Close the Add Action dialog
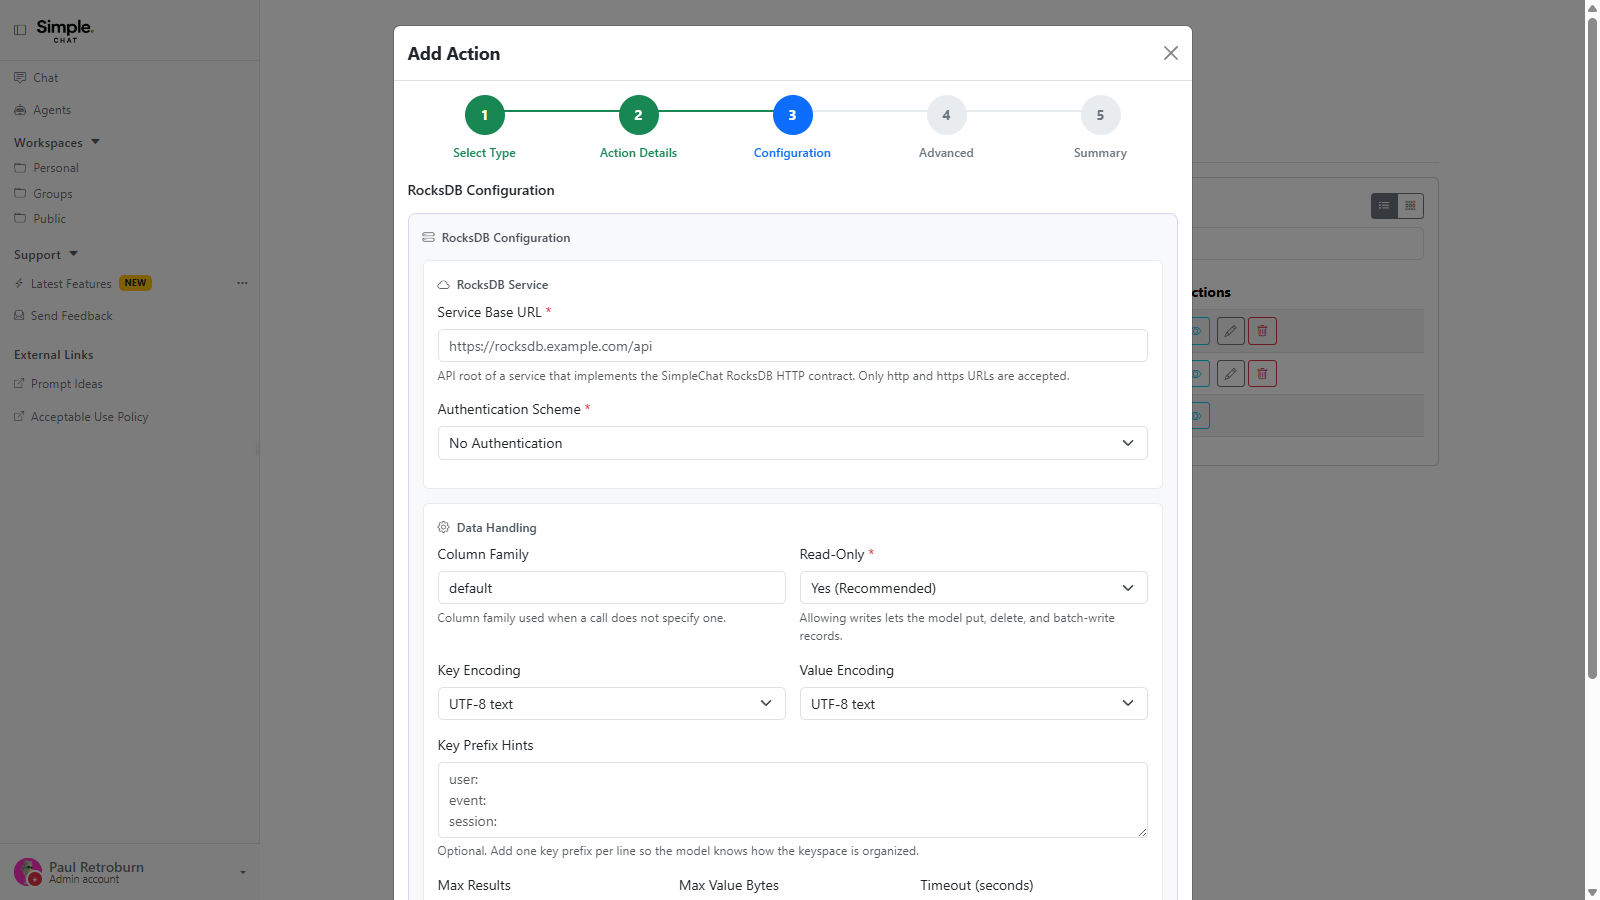Image resolution: width=1600 pixels, height=900 pixels. pyautogui.click(x=1170, y=53)
